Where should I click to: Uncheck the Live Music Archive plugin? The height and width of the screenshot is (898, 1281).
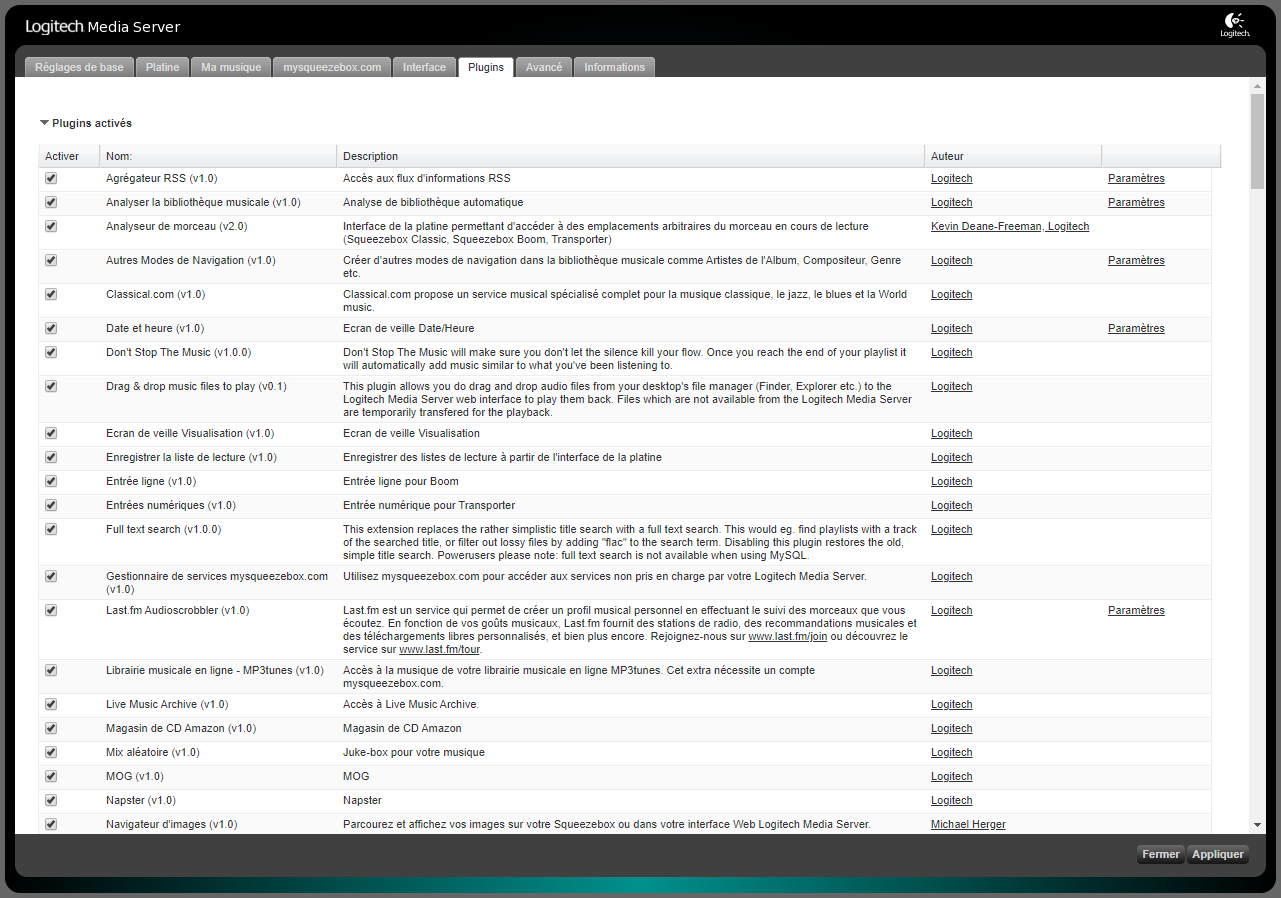51,704
